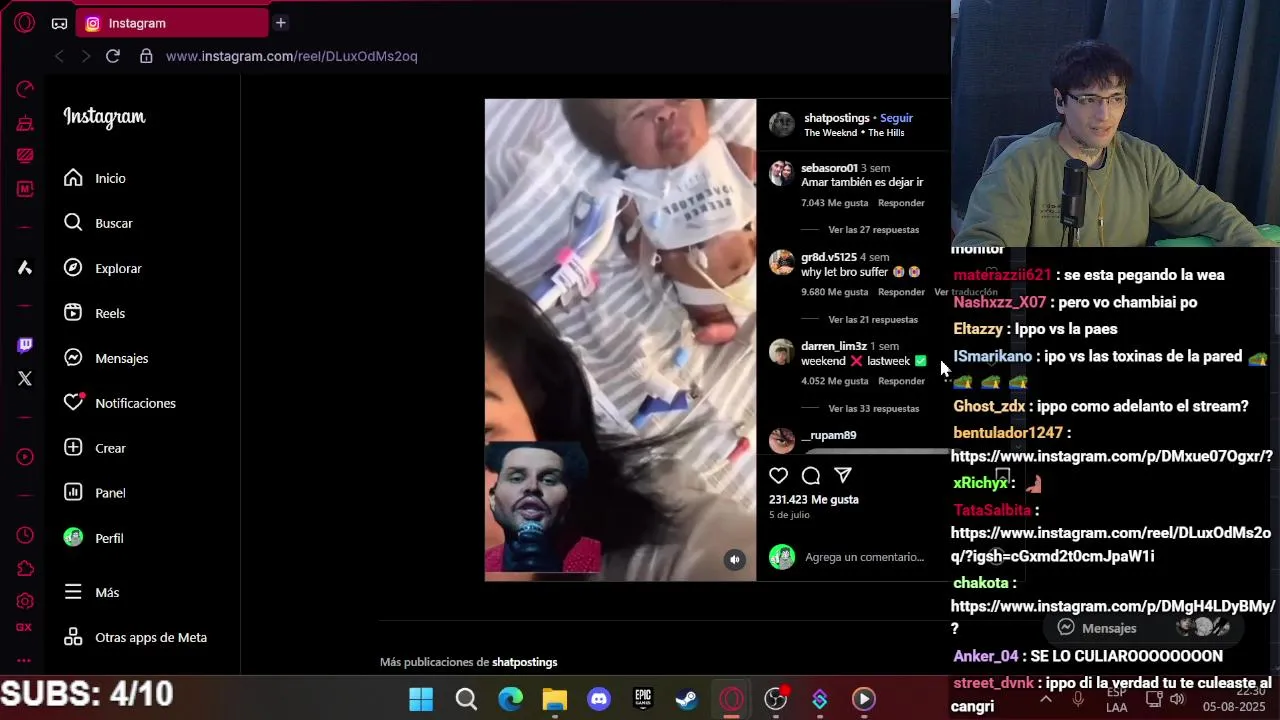Click the Instagram wordmark logo
Screen dimensions: 1280x720
pos(104,117)
